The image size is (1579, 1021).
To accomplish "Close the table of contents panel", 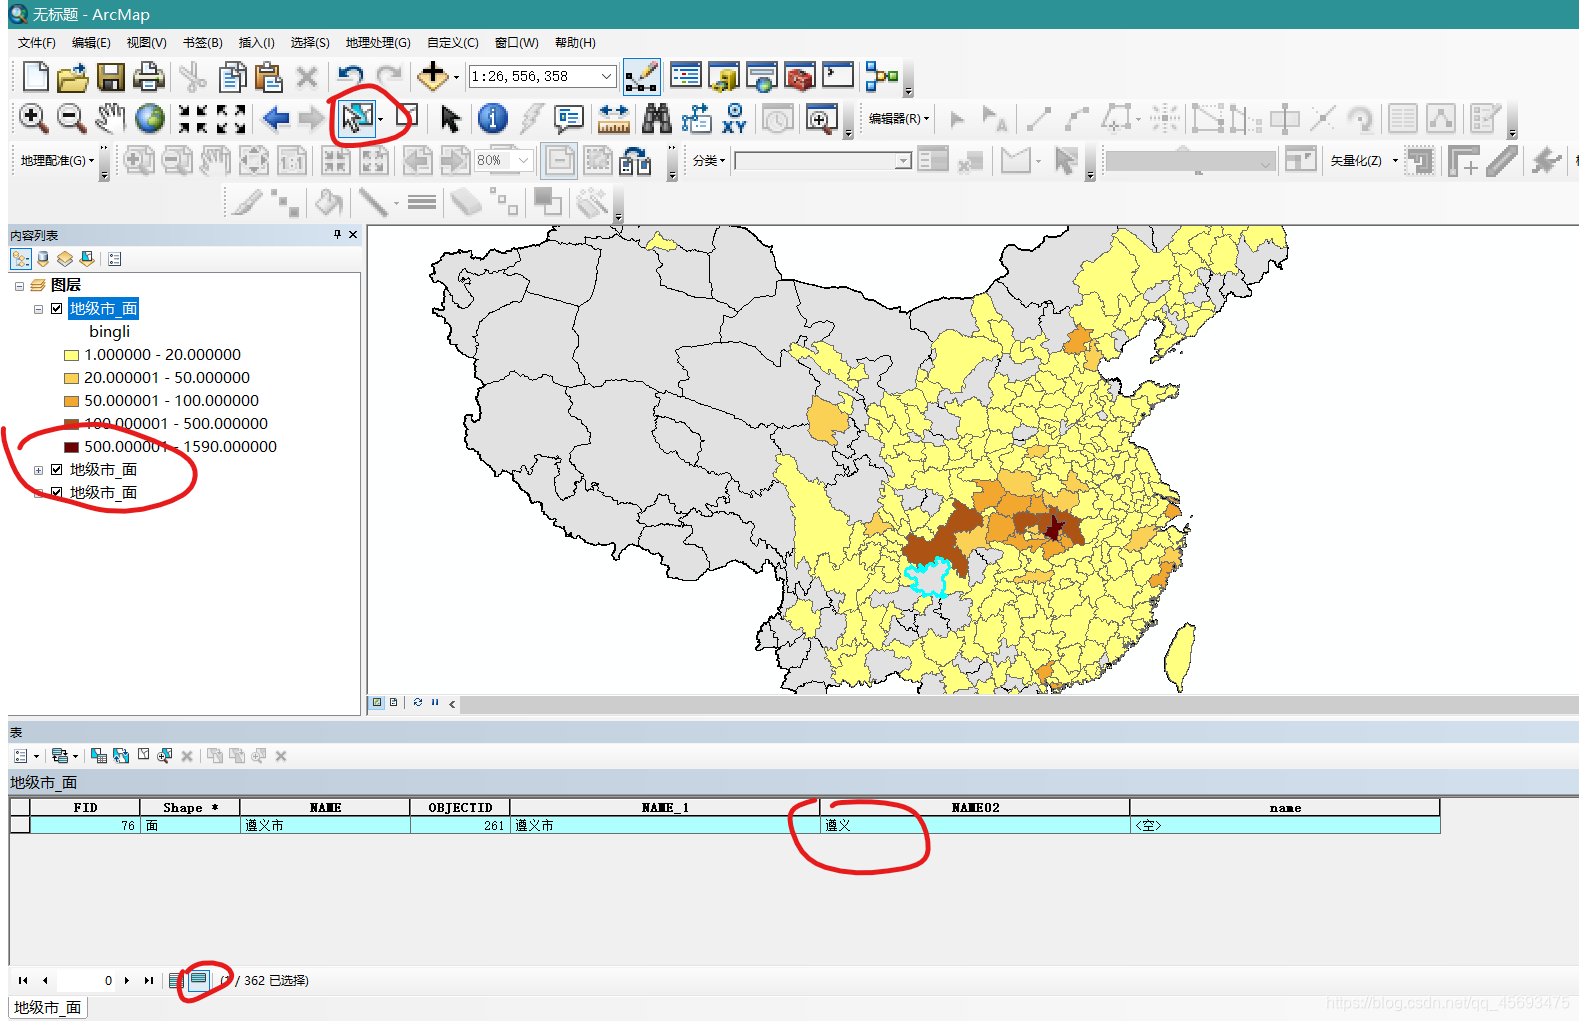I will point(352,234).
